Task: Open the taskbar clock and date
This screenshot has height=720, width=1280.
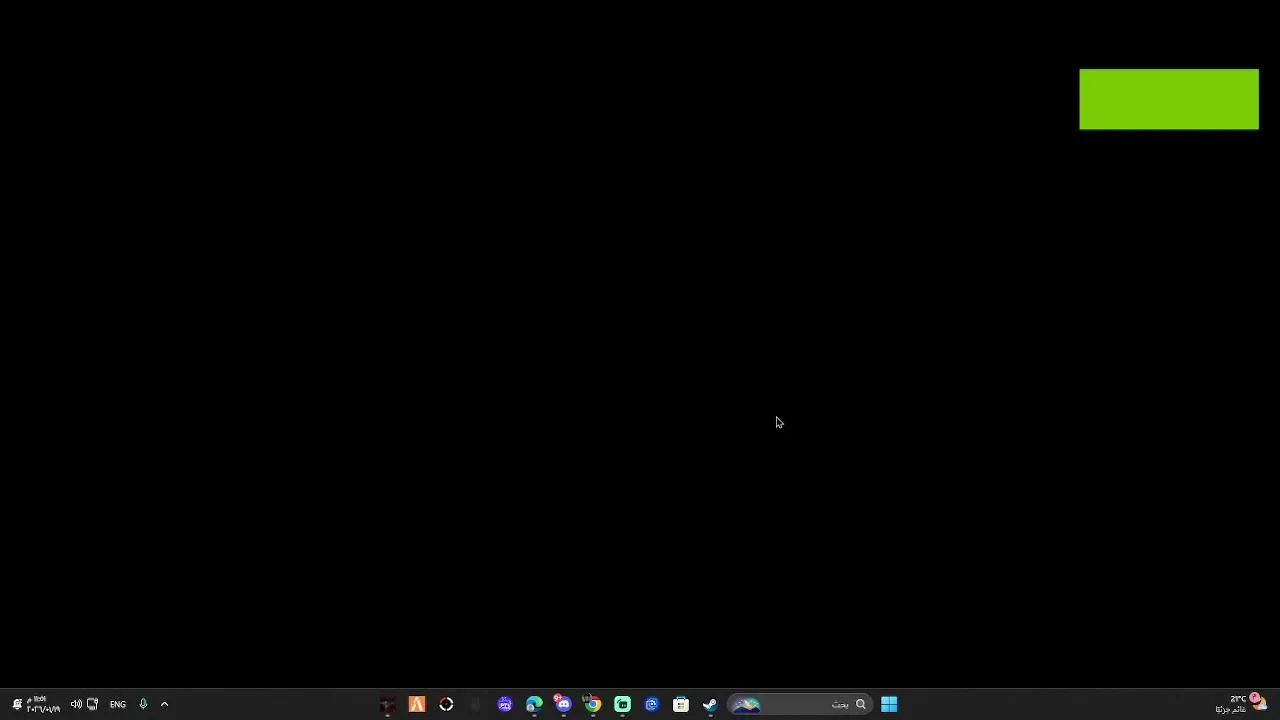Action: click(43, 705)
